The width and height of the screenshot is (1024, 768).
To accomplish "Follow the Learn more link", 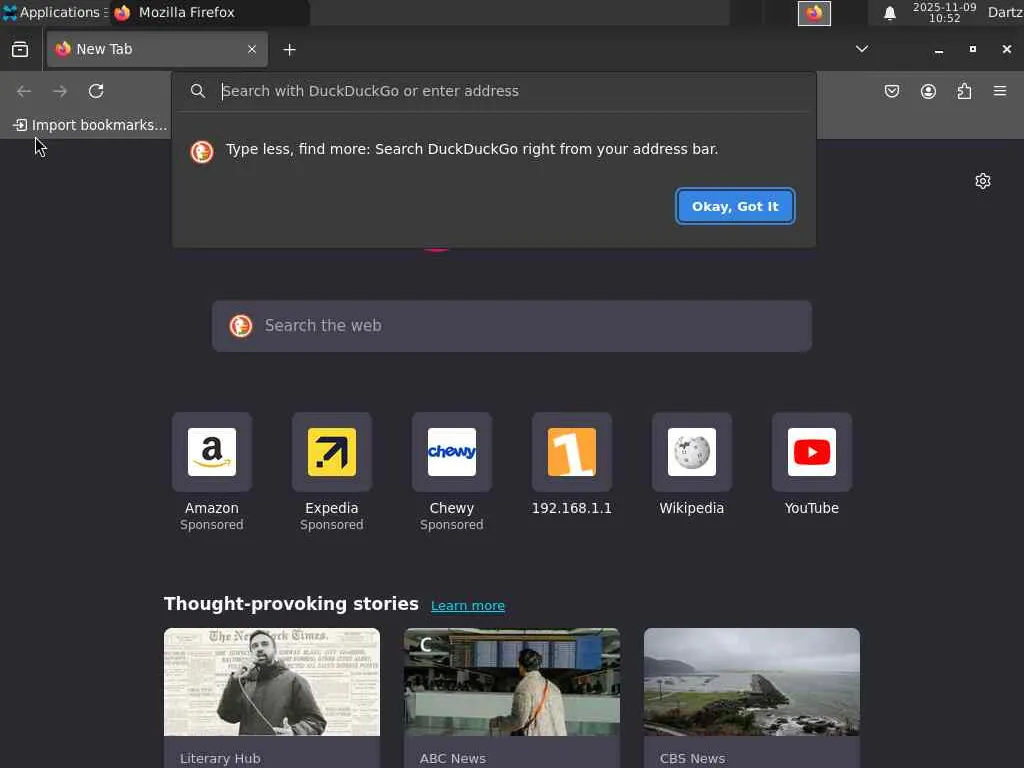I will [468, 606].
